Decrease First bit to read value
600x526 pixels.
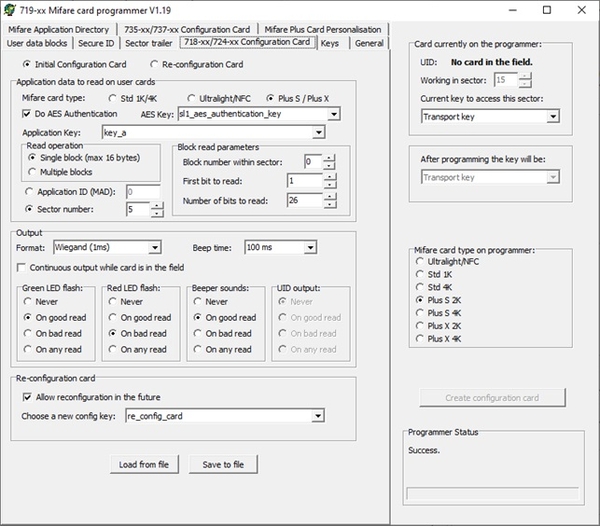click(x=330, y=185)
